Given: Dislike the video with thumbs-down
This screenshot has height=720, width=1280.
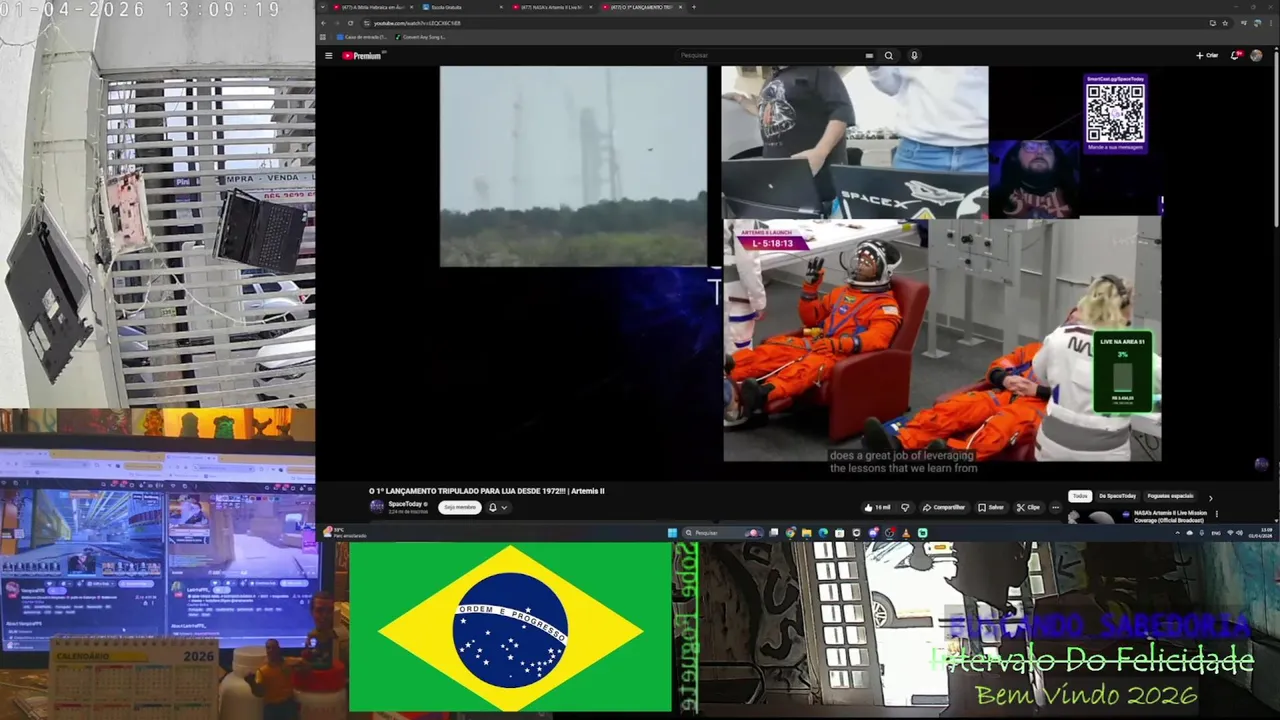Looking at the screenshot, I should [905, 507].
